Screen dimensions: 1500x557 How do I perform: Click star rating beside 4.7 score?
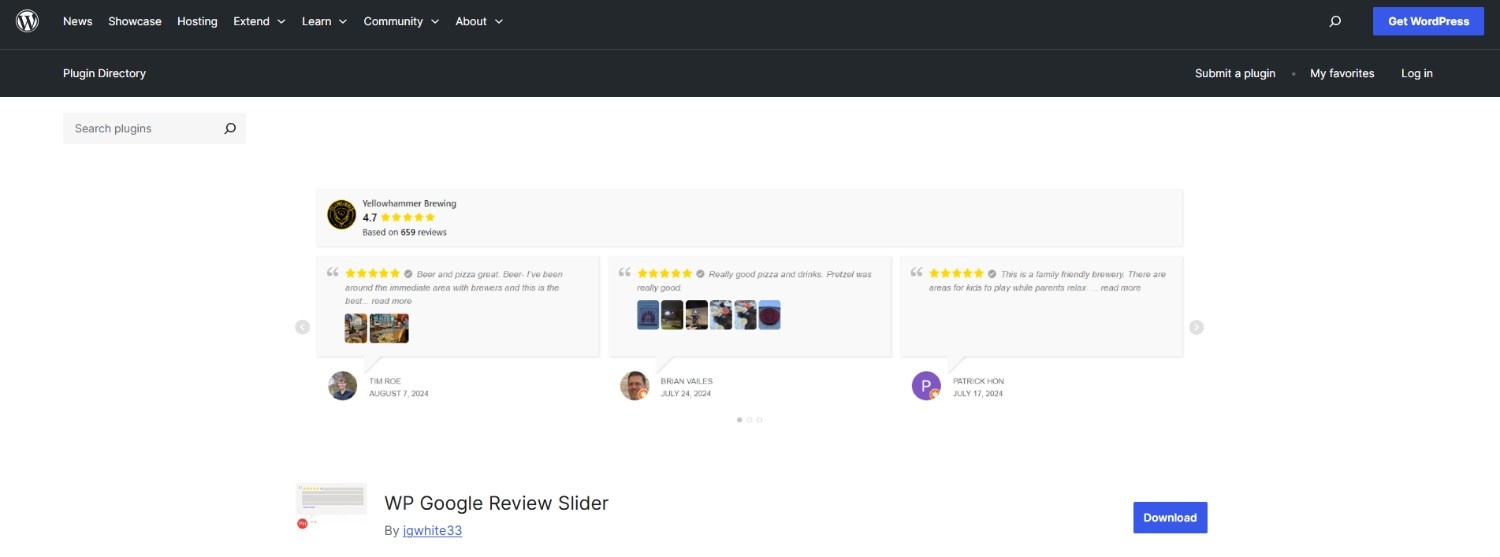[408, 217]
